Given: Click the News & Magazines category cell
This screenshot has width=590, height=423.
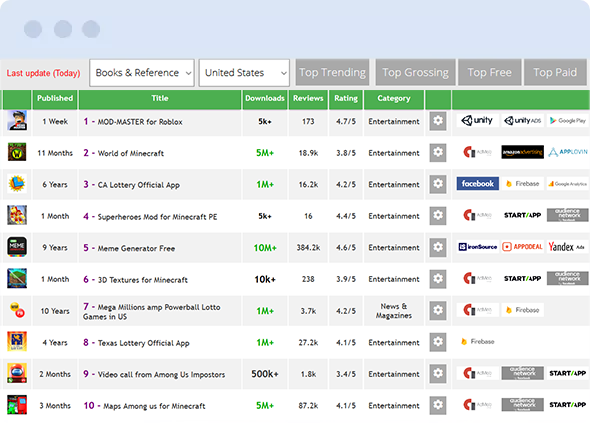Looking at the screenshot, I should (x=394, y=311).
